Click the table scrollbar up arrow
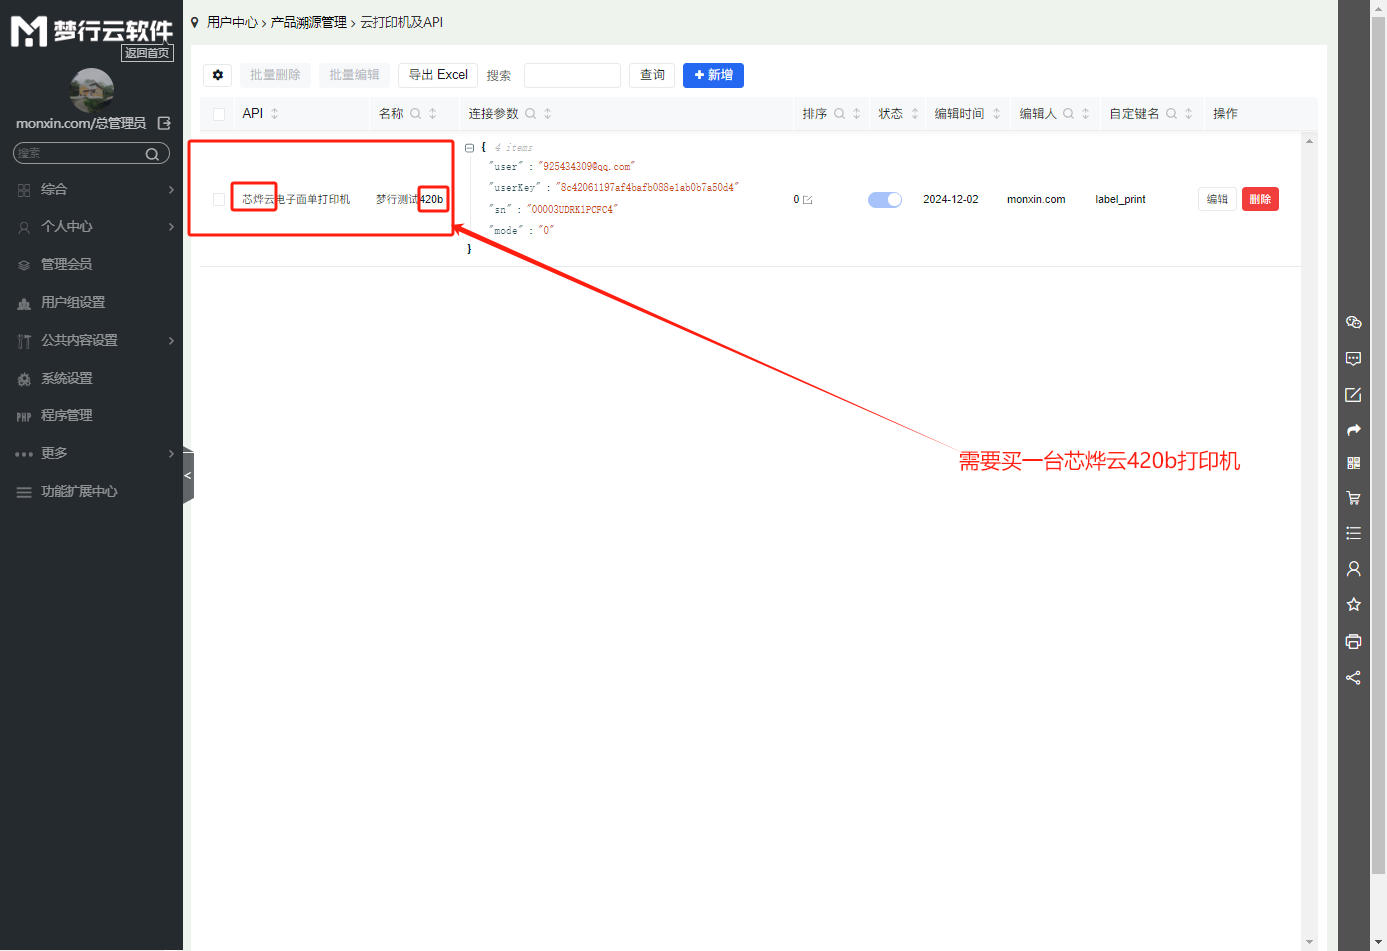1387x951 pixels. click(x=1309, y=141)
